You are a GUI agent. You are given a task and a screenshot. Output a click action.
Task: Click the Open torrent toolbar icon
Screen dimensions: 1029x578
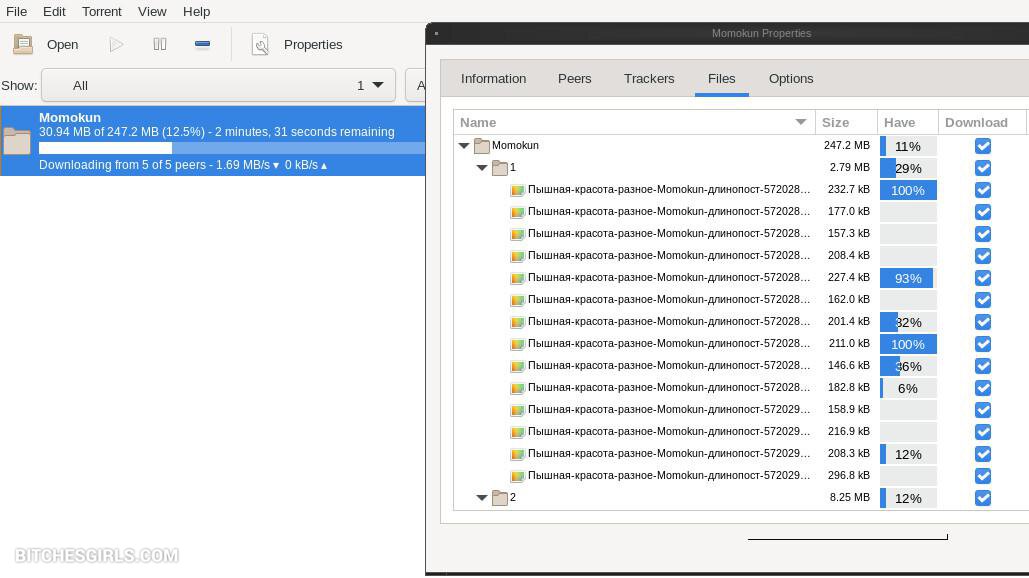(x=23, y=44)
